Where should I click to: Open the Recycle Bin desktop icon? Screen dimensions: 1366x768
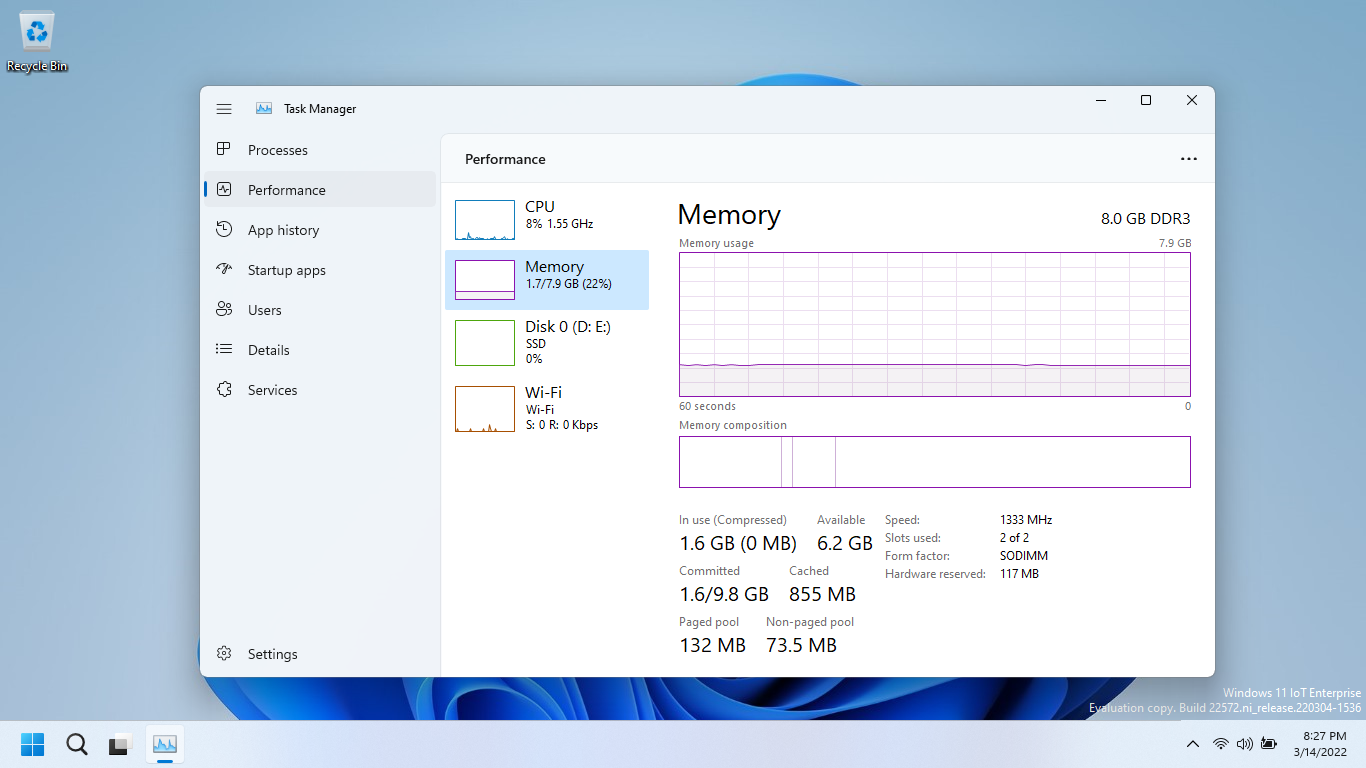(37, 42)
